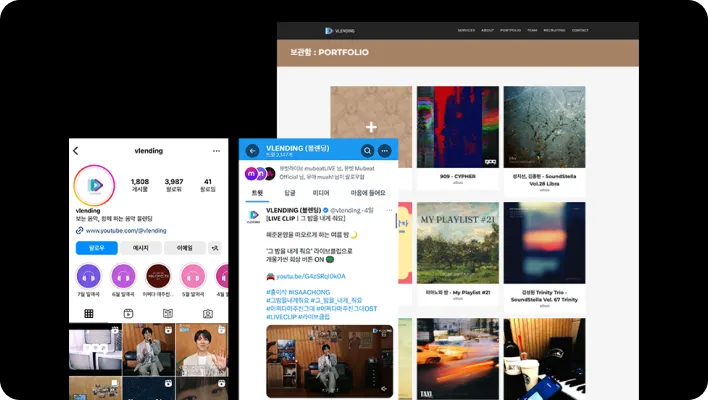The image size is (708, 400).
Task: Open CONTACT in website navigation
Action: tap(580, 31)
